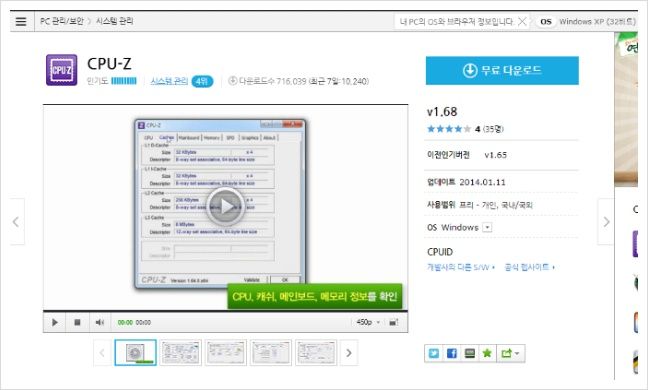Toggle fullscreen video mode

tap(393, 322)
